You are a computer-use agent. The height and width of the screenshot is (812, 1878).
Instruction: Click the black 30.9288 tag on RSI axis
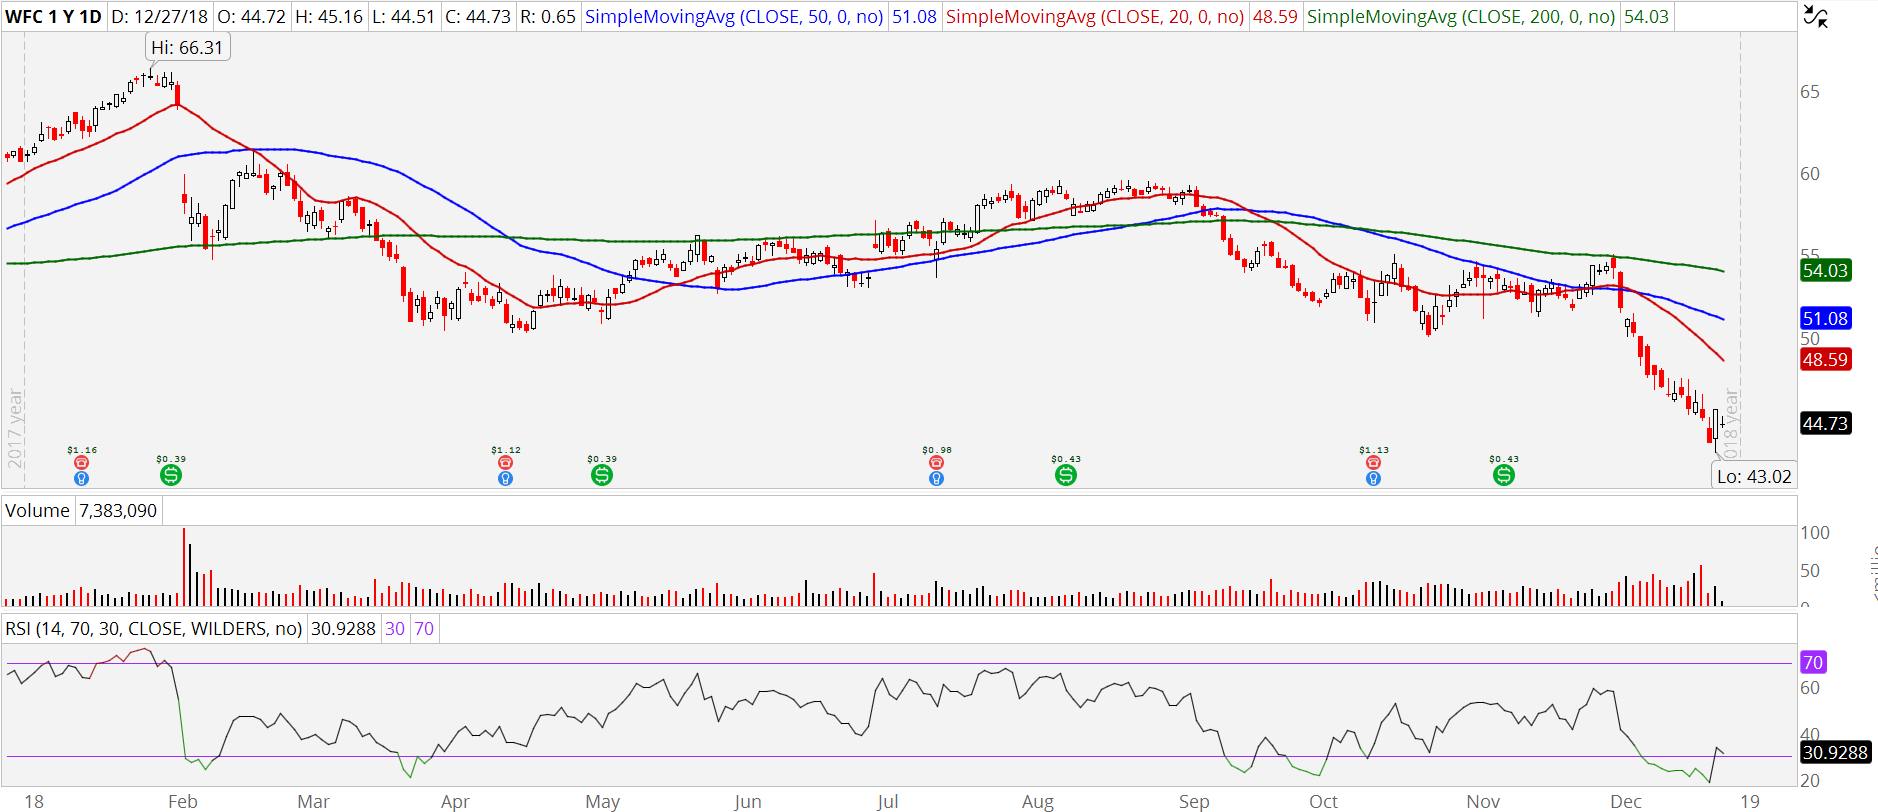point(1835,753)
